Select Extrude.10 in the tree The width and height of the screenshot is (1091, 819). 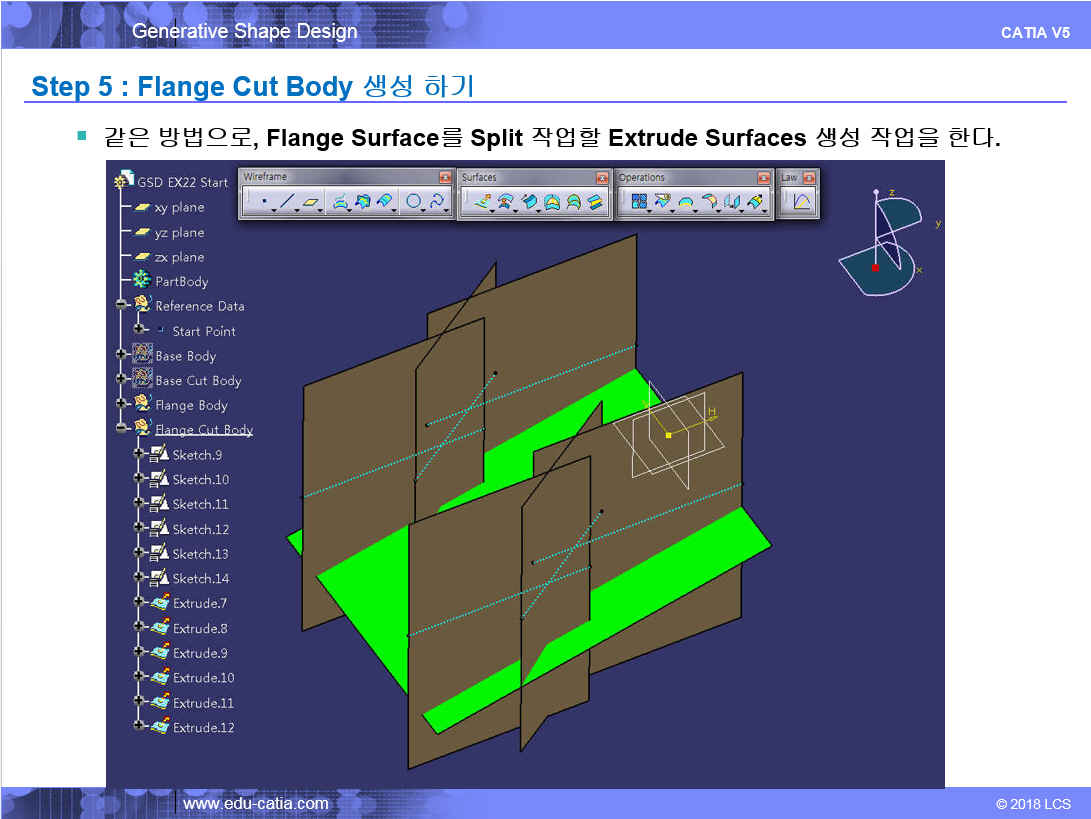(203, 677)
